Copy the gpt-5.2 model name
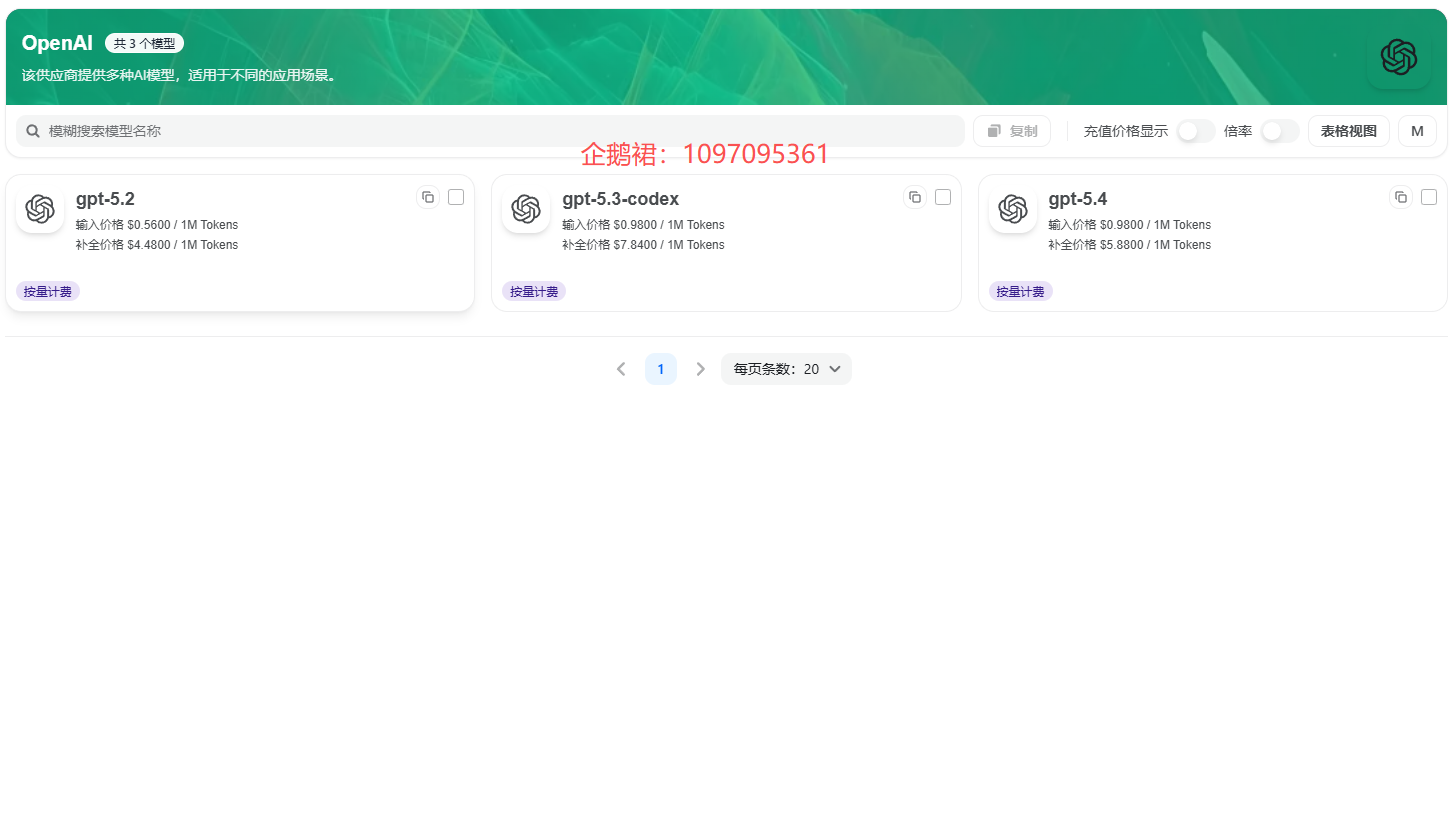 pos(428,197)
